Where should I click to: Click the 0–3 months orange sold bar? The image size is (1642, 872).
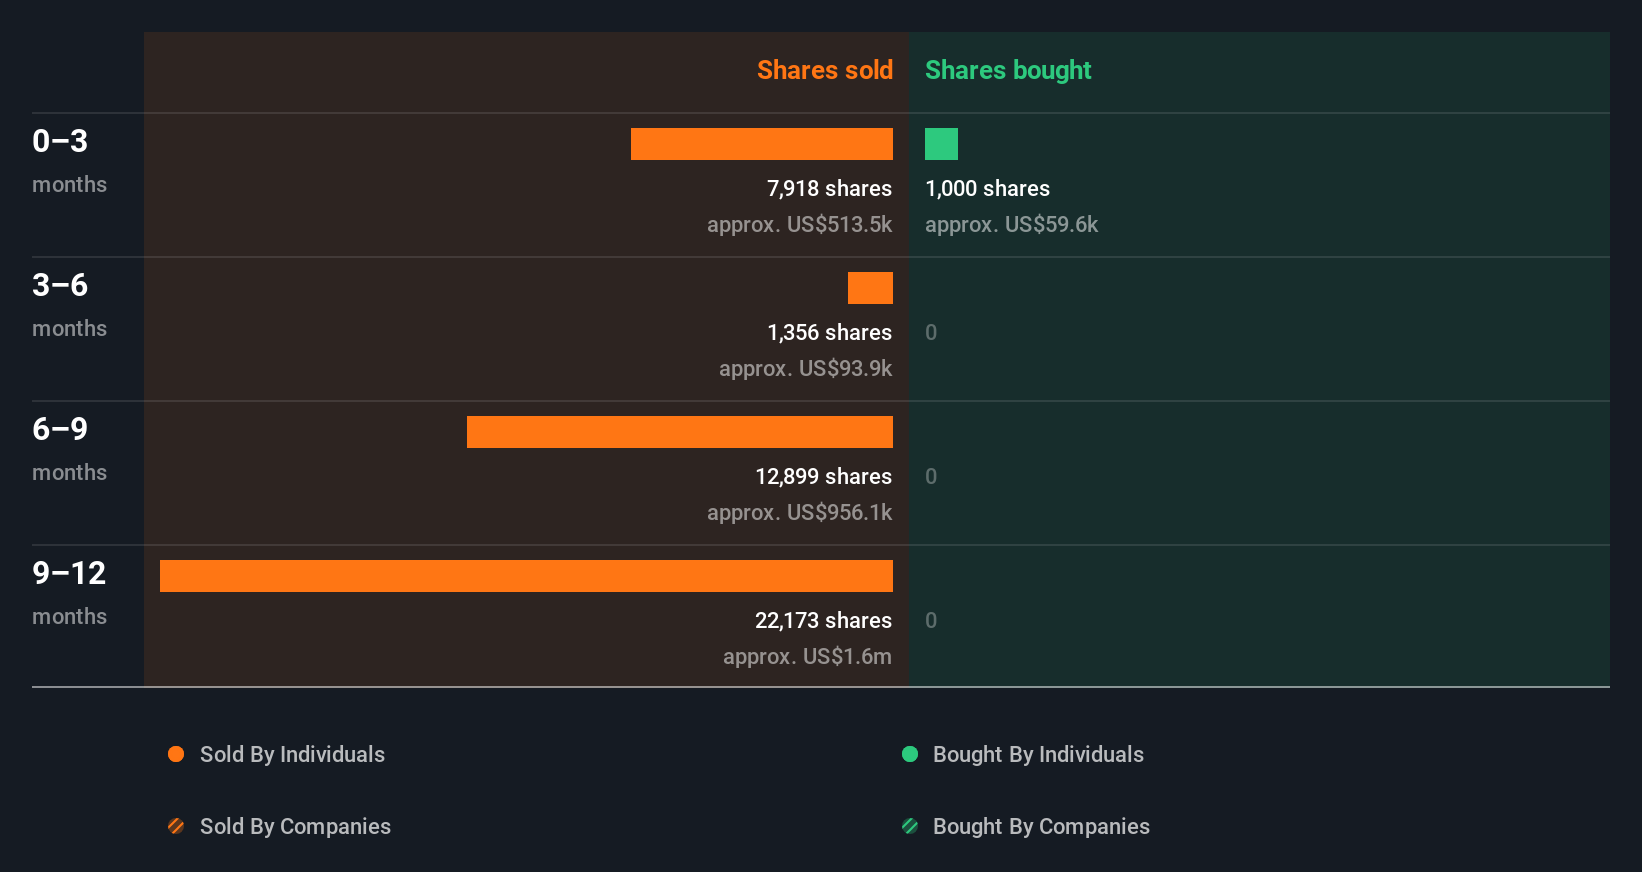tap(762, 144)
